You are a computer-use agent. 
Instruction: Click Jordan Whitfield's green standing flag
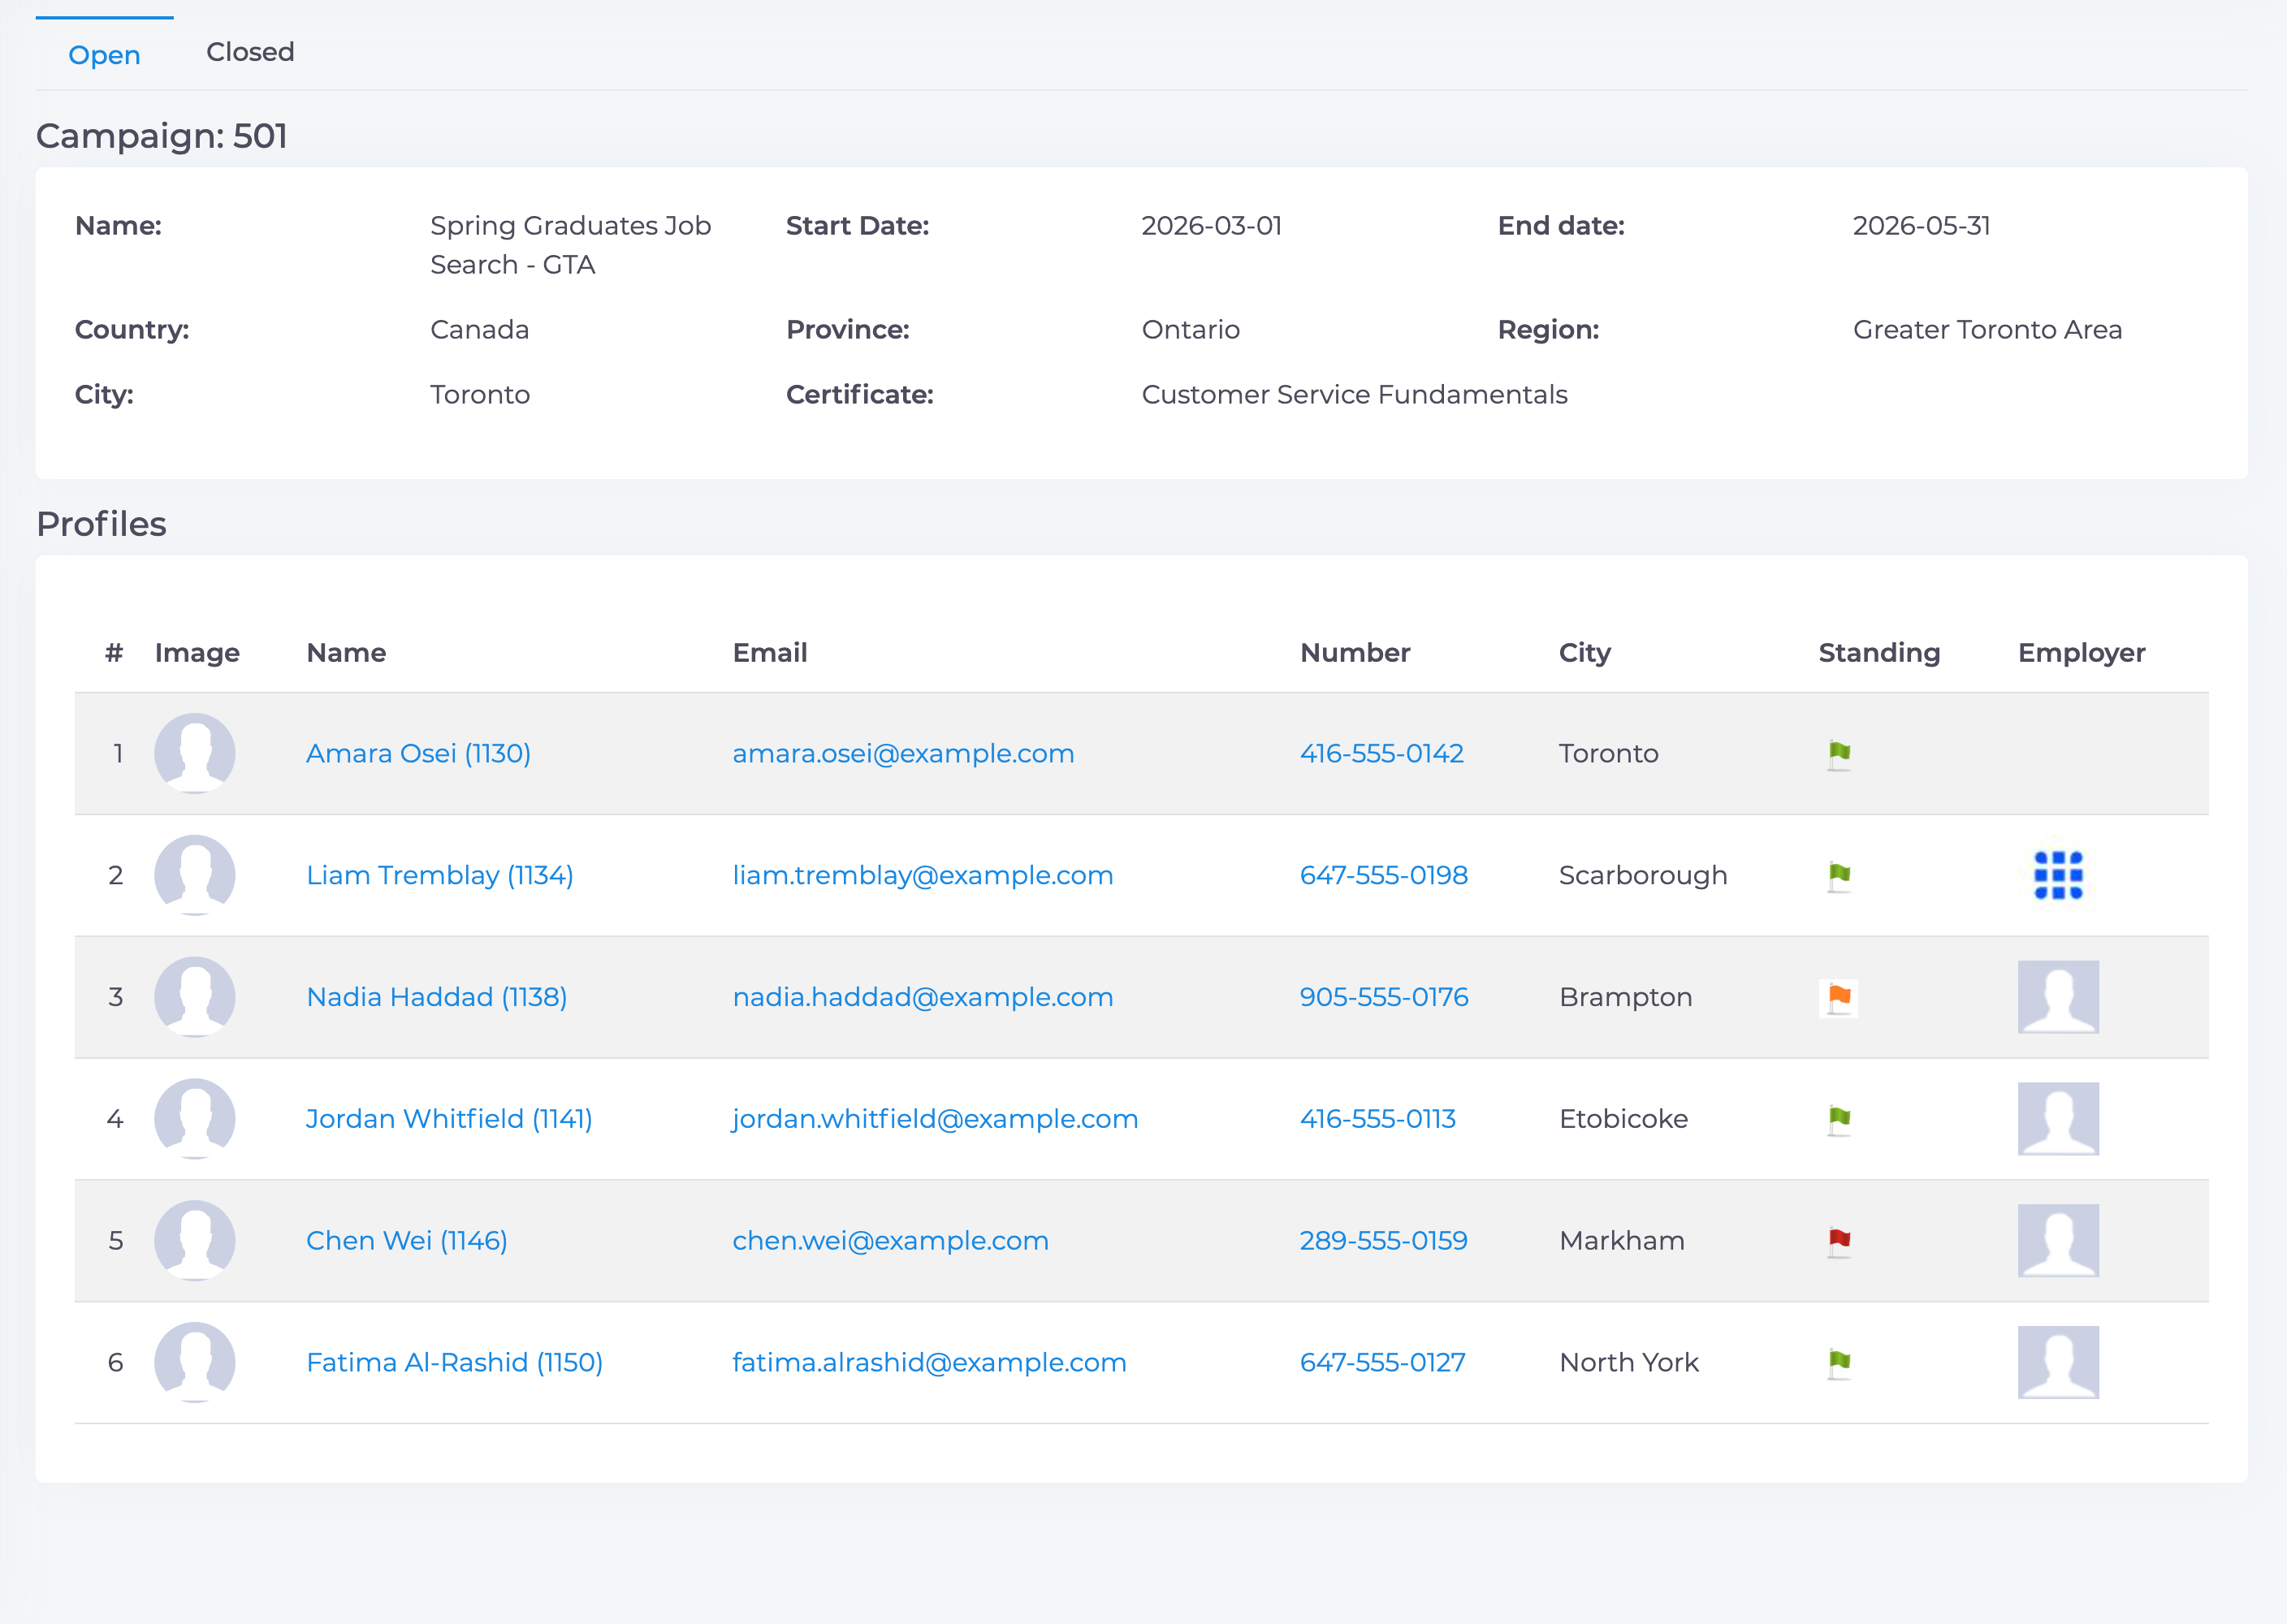pyautogui.click(x=1838, y=1120)
